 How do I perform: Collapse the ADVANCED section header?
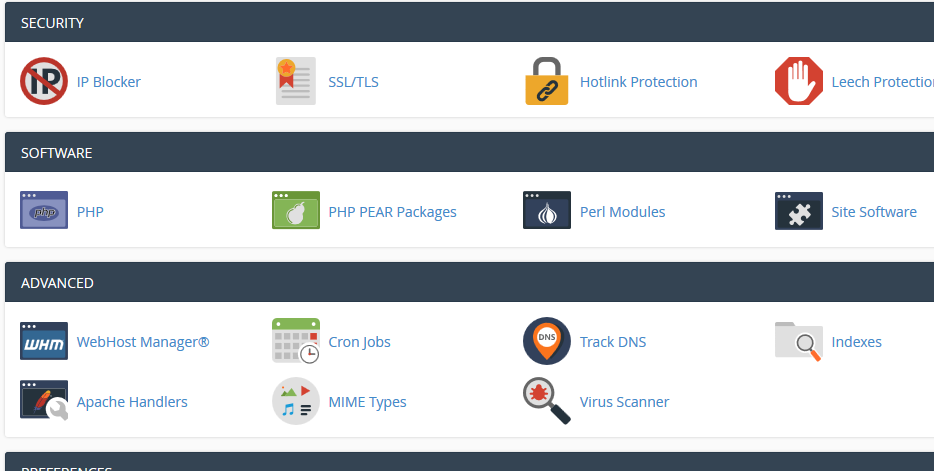click(469, 282)
